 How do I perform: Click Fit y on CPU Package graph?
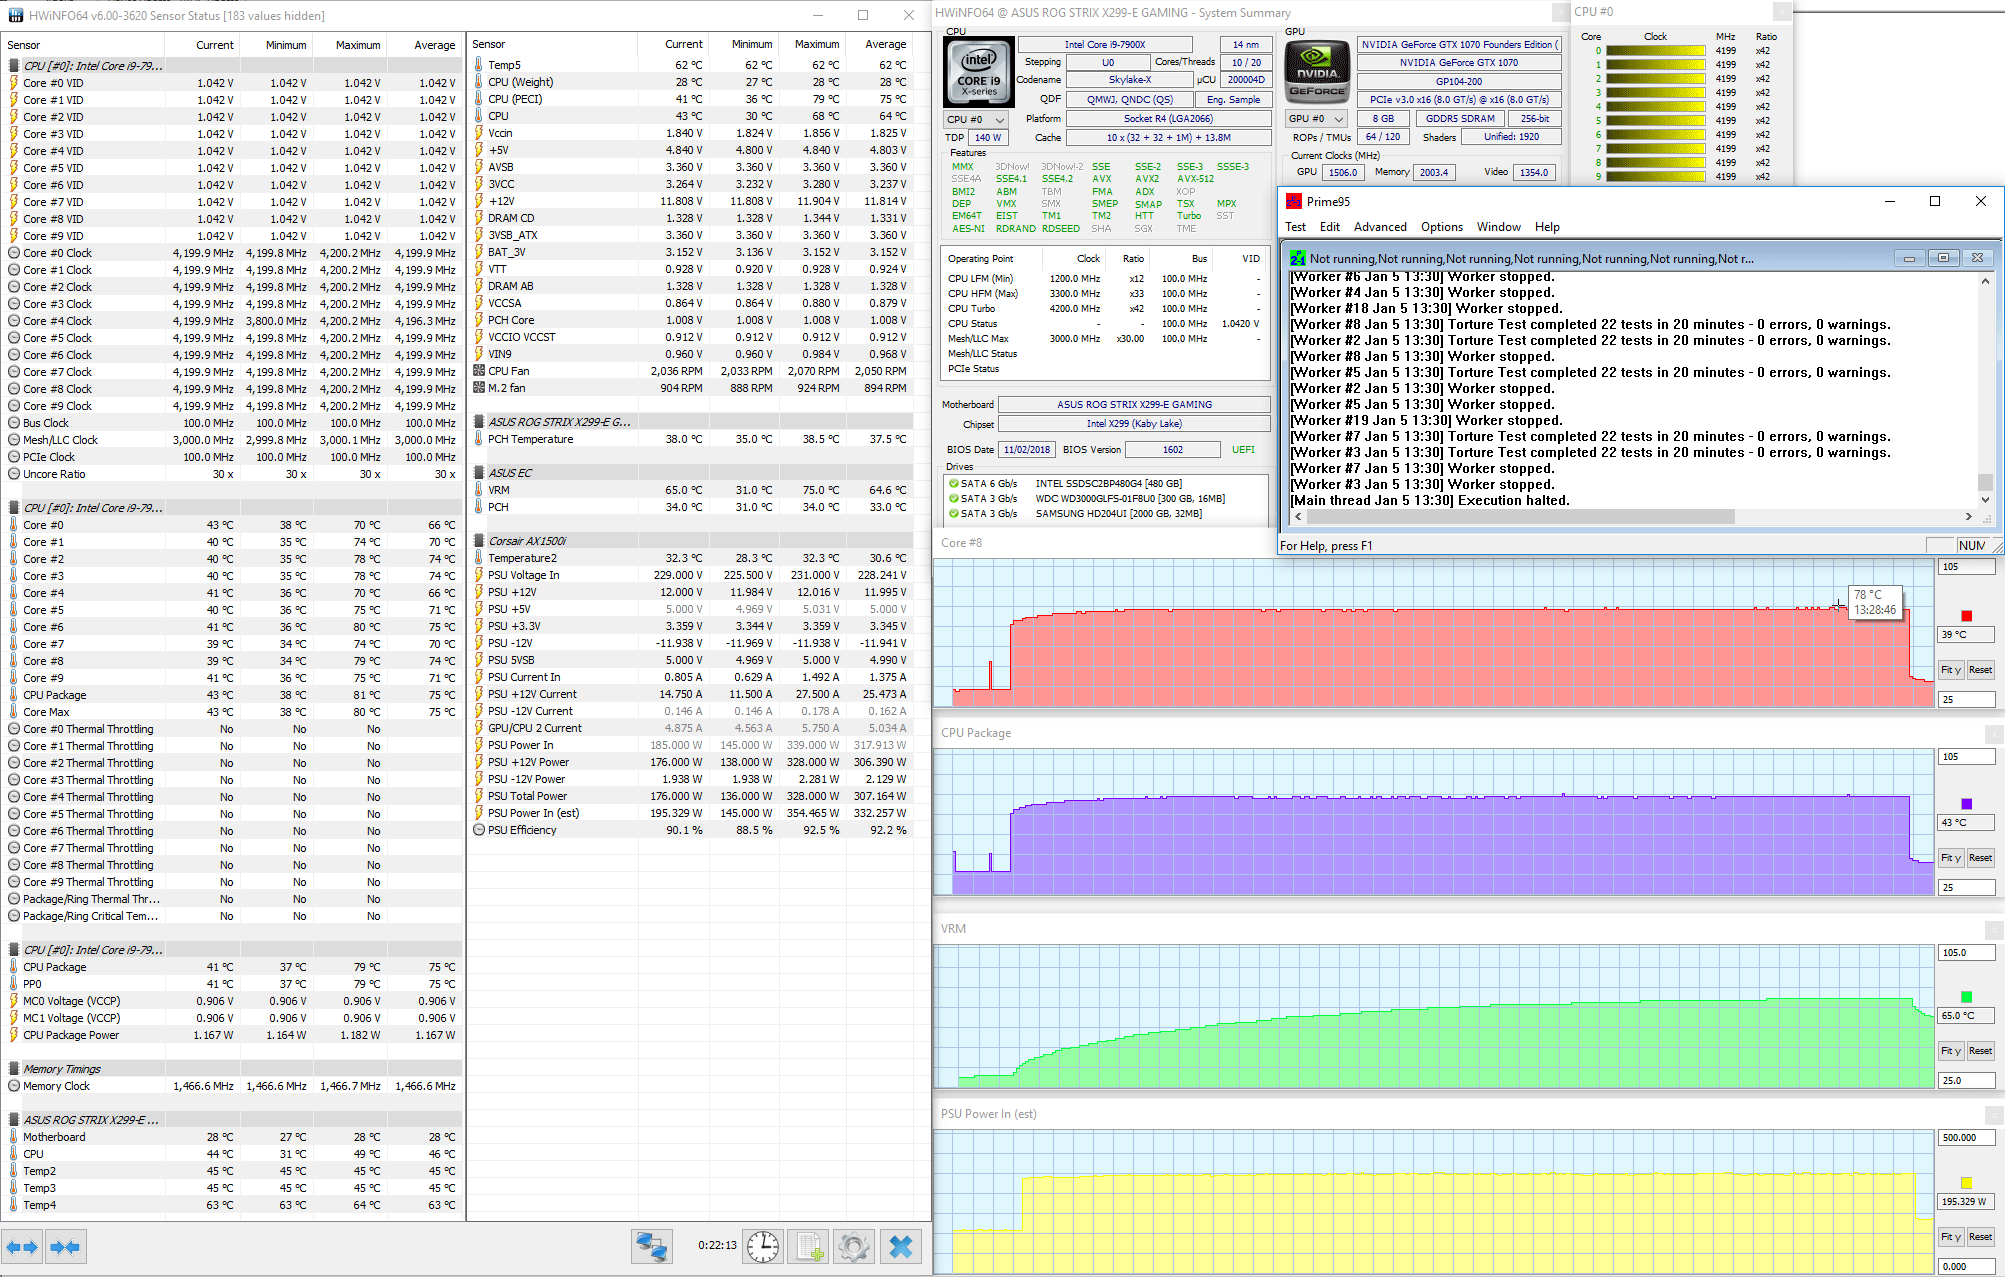pyautogui.click(x=1951, y=858)
